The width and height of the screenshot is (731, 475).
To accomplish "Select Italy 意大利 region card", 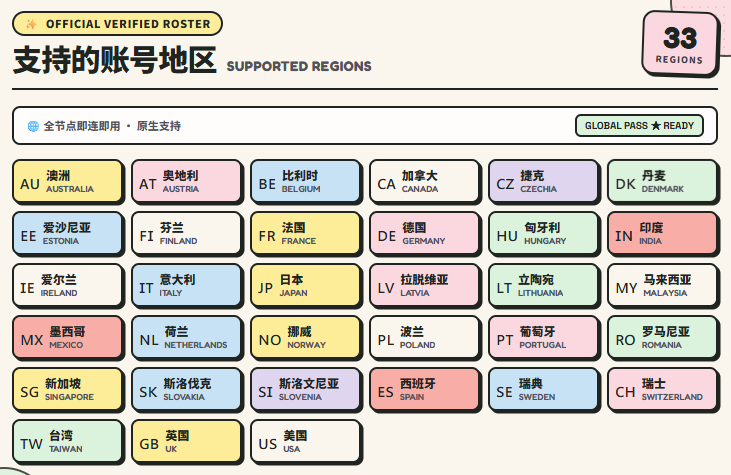I will (186, 285).
